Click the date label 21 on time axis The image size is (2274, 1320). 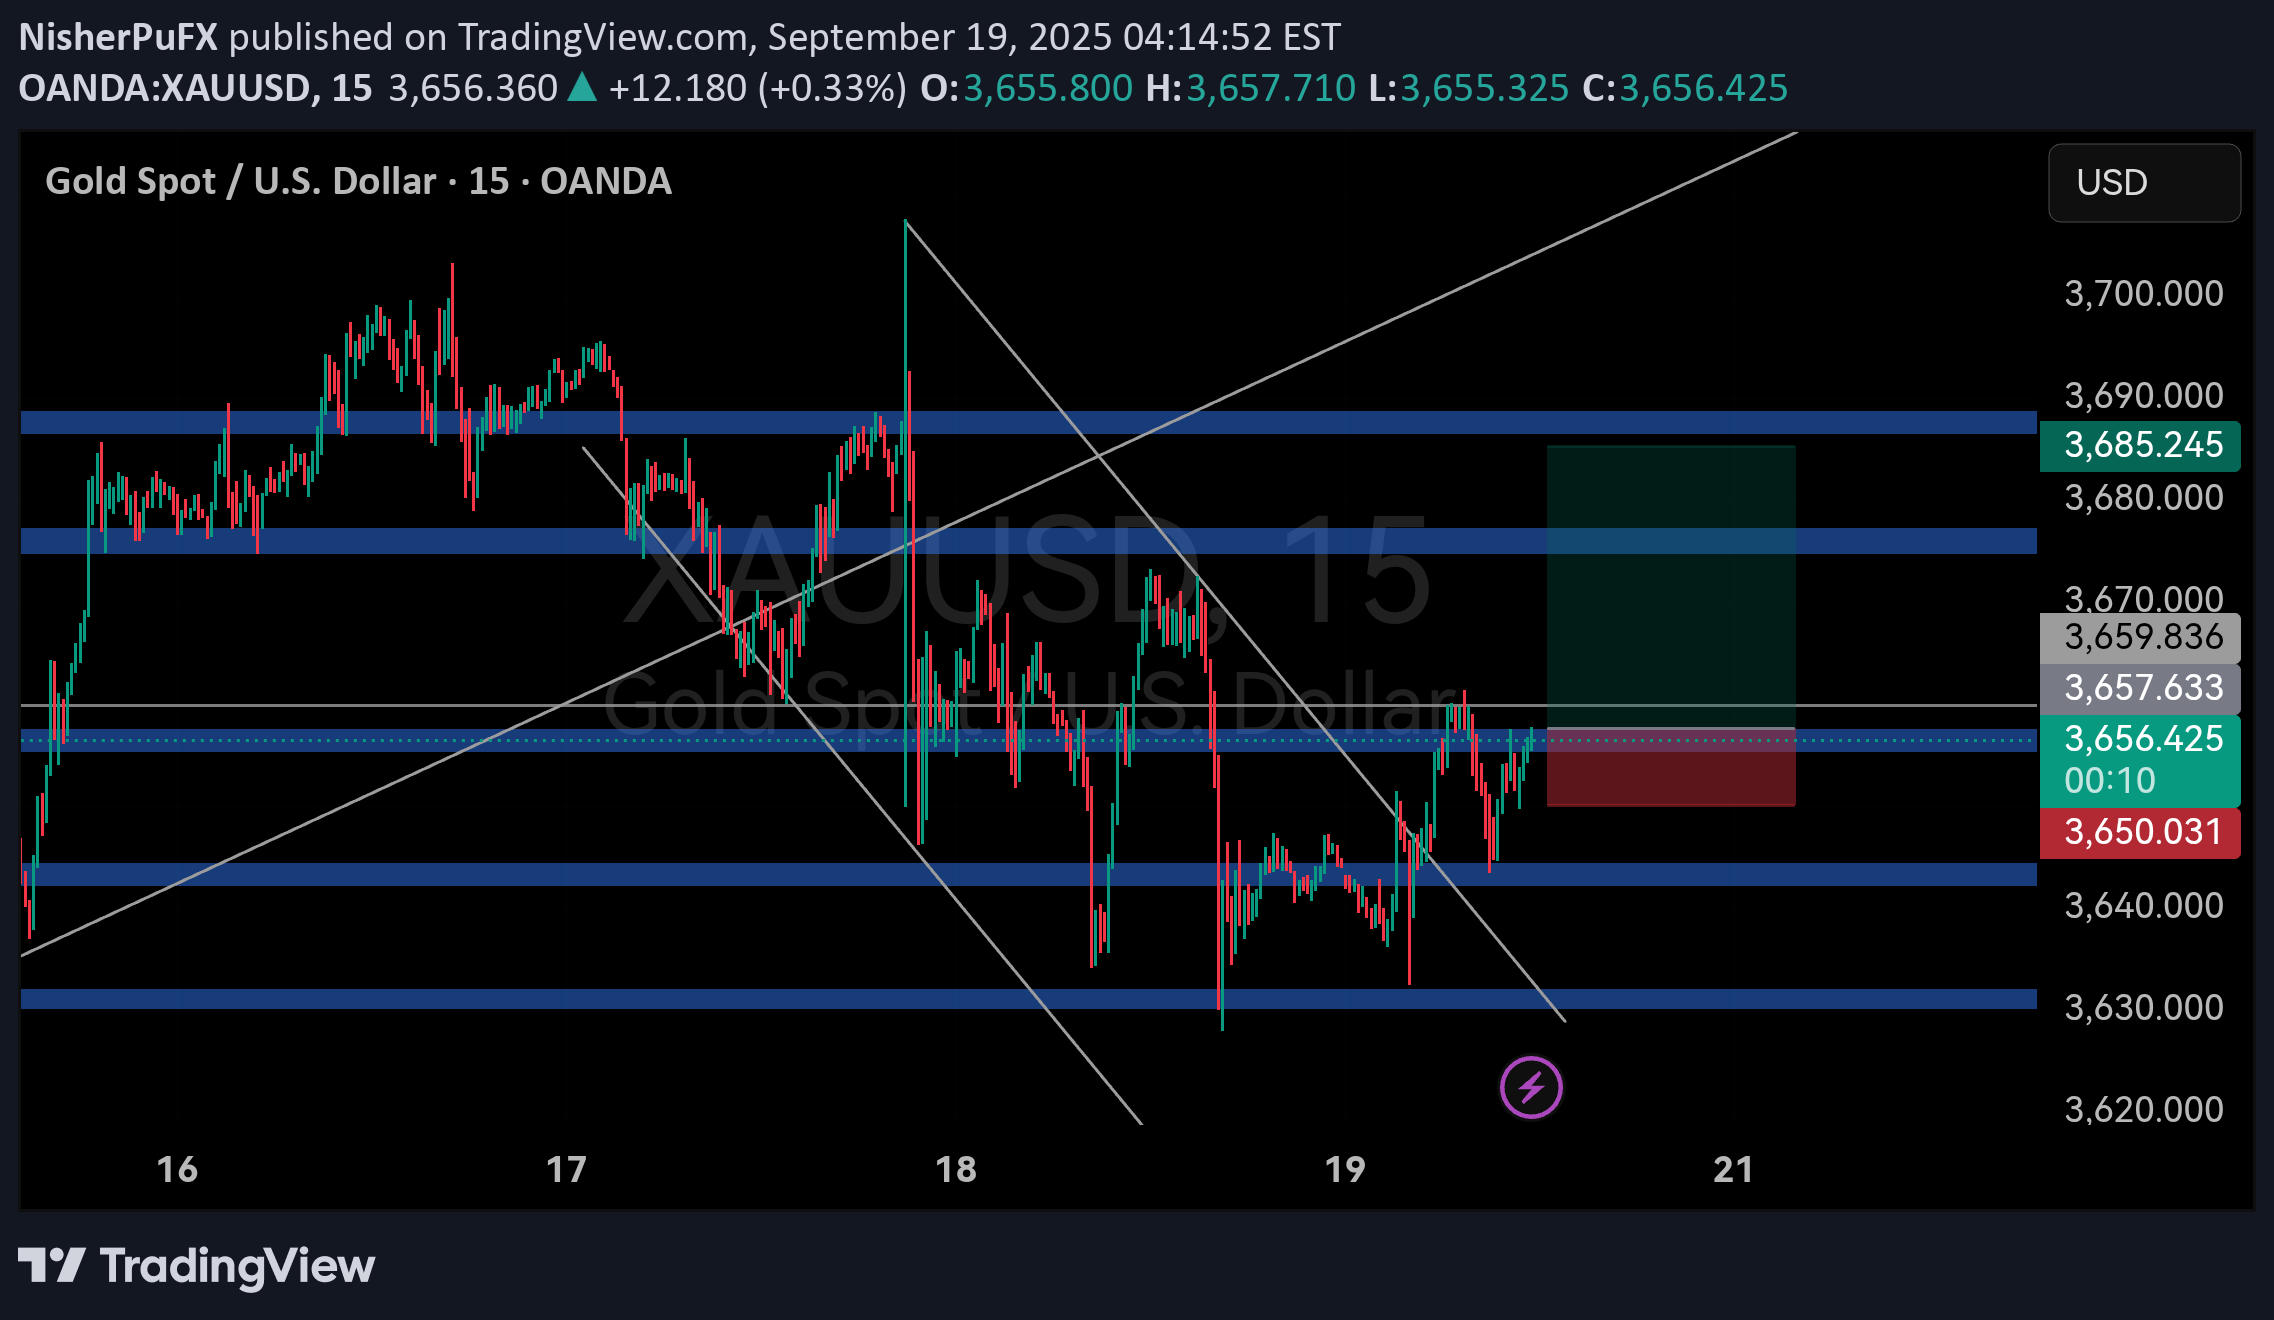tap(1733, 1169)
